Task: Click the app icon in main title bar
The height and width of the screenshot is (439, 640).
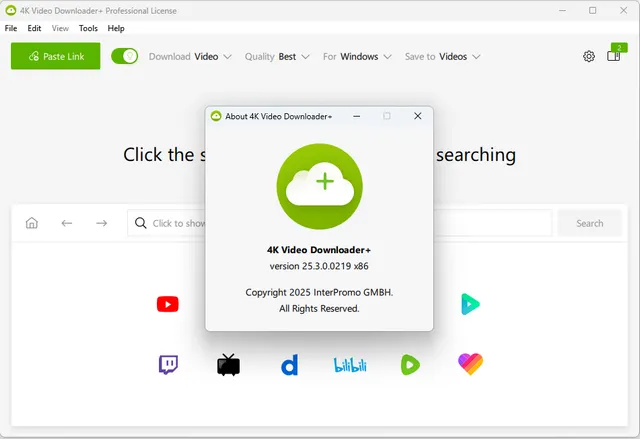Action: click(11, 11)
